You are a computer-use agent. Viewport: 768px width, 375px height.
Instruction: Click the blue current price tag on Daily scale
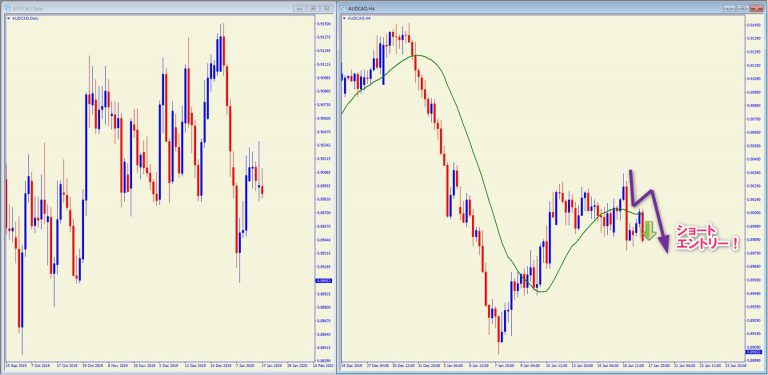click(324, 281)
